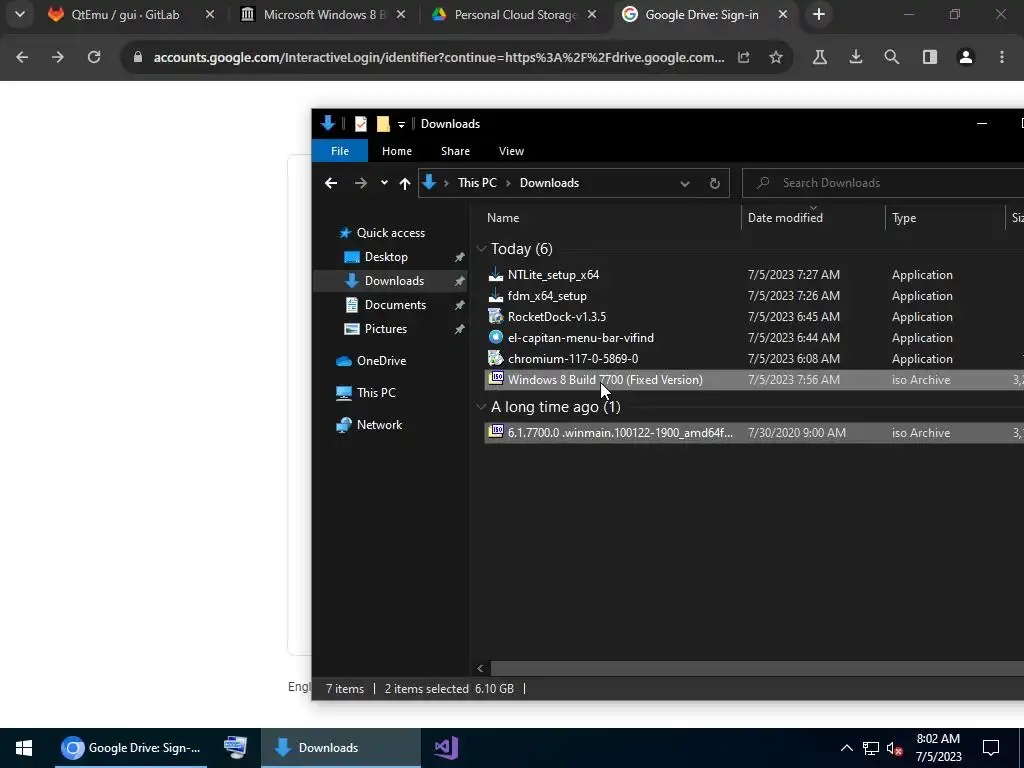This screenshot has width=1024, height=768.
Task: Switch to Google Drive Sign-in taskbar button
Action: (131, 748)
